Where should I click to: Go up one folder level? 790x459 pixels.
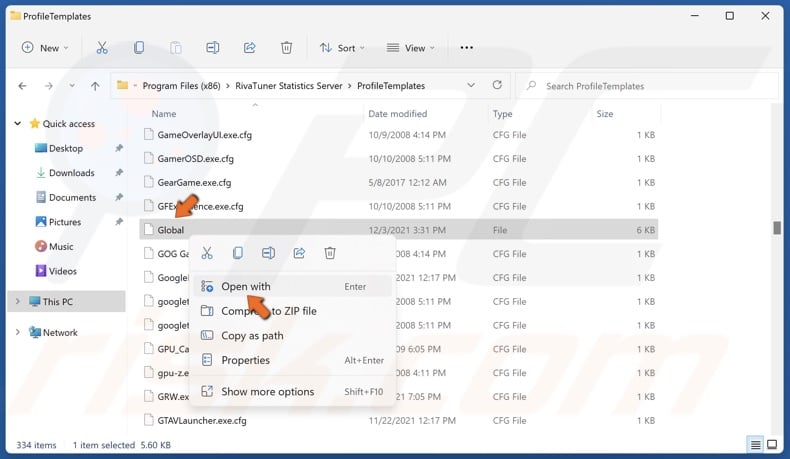tap(95, 86)
